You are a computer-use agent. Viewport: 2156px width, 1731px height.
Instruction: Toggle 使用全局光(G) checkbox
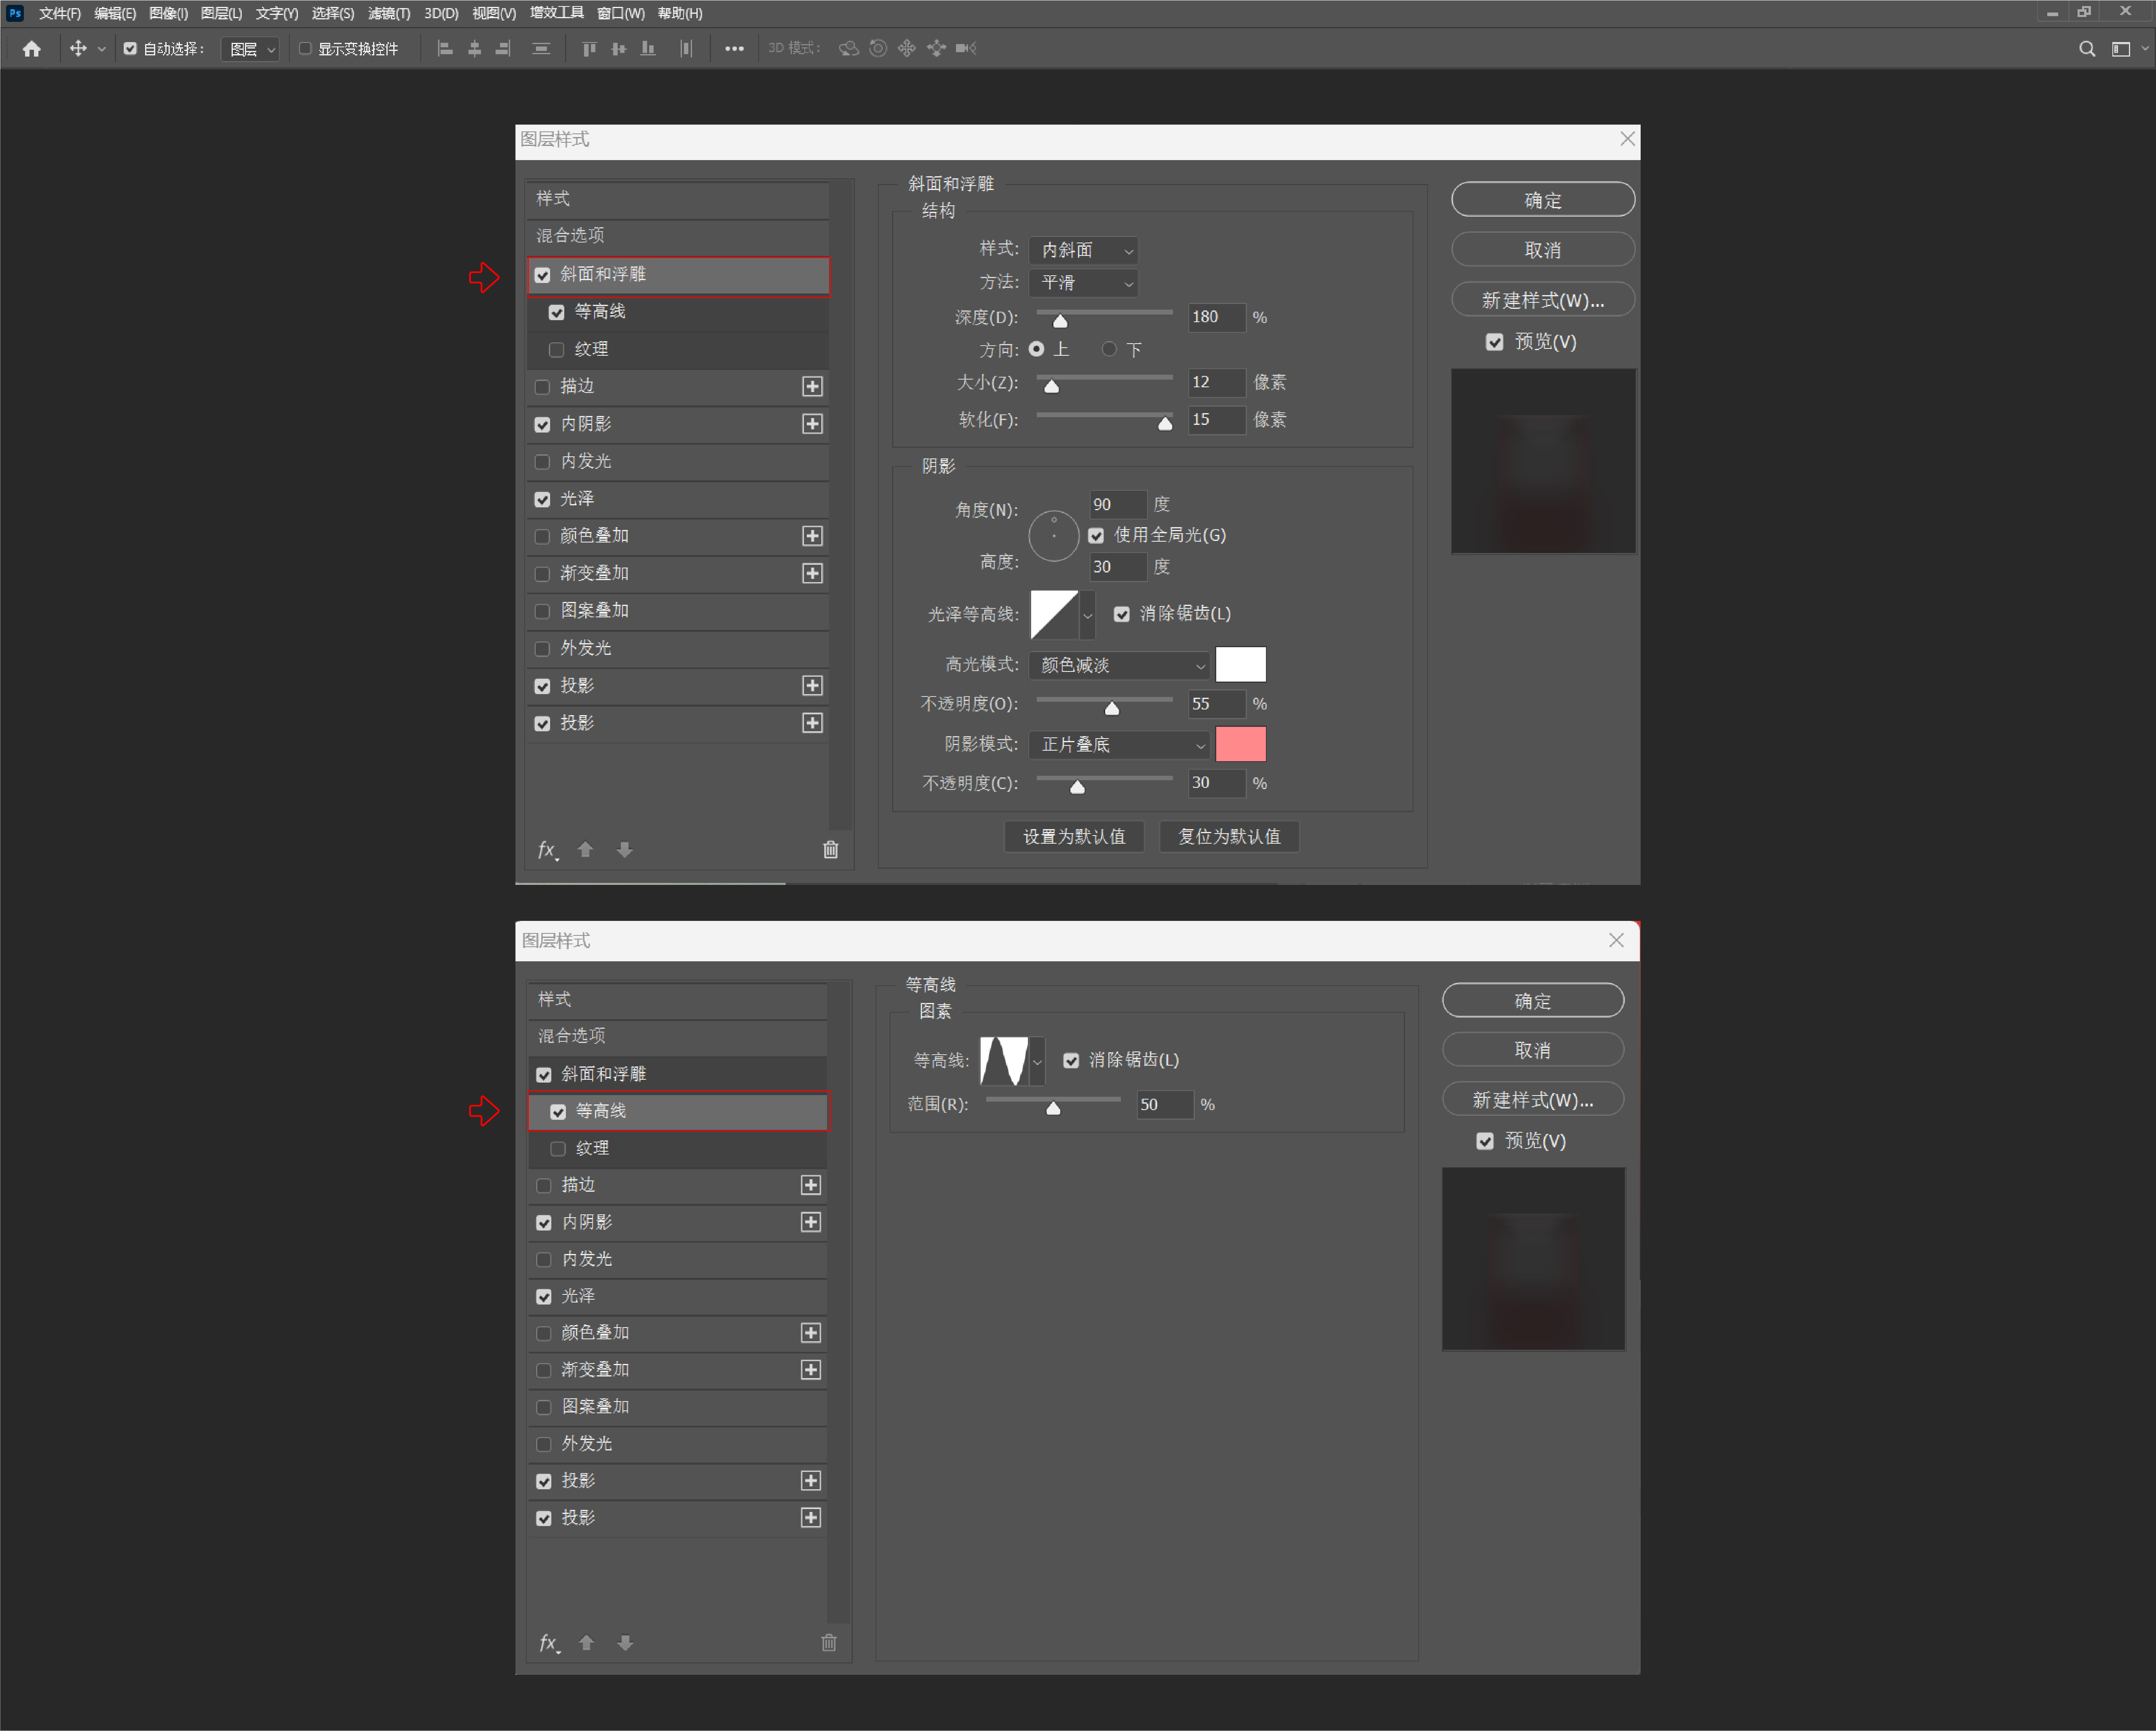[1096, 536]
